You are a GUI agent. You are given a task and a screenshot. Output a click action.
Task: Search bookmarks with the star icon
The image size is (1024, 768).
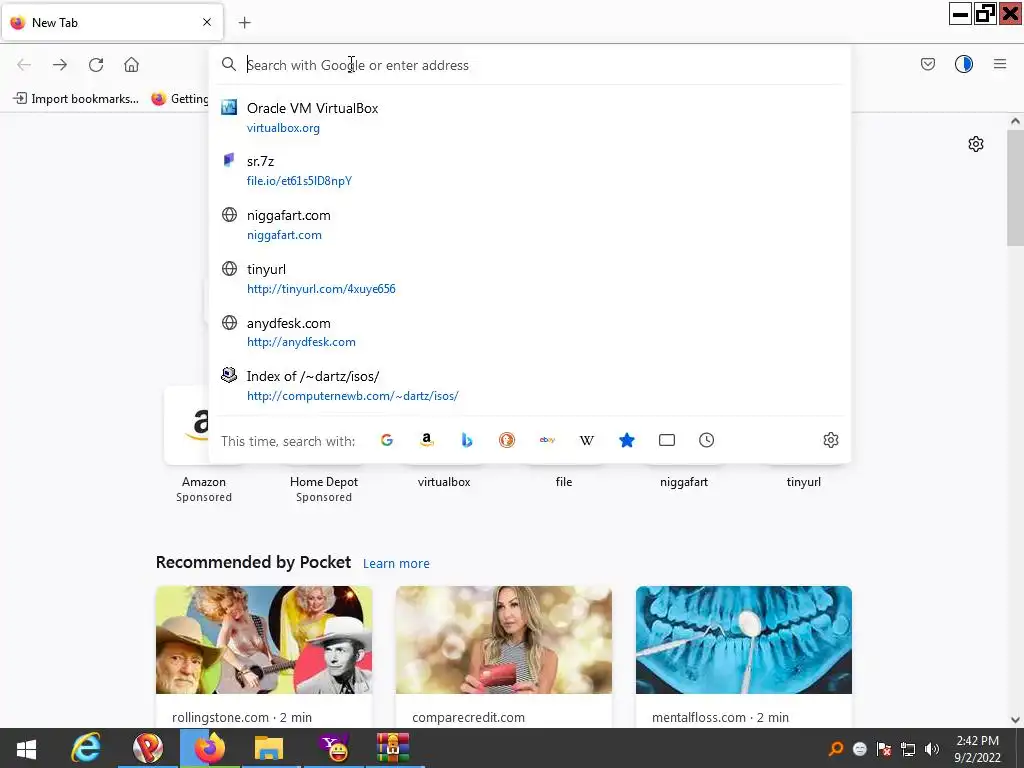click(x=626, y=440)
